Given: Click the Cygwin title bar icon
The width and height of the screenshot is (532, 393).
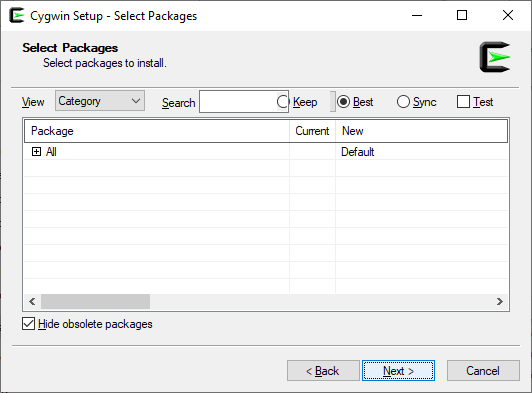Looking at the screenshot, I should pyautogui.click(x=17, y=15).
